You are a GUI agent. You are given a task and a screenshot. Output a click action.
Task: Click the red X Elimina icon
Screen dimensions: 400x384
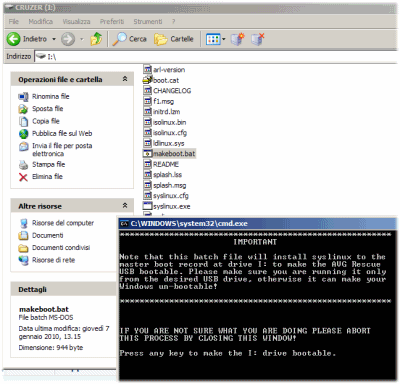click(x=23, y=177)
